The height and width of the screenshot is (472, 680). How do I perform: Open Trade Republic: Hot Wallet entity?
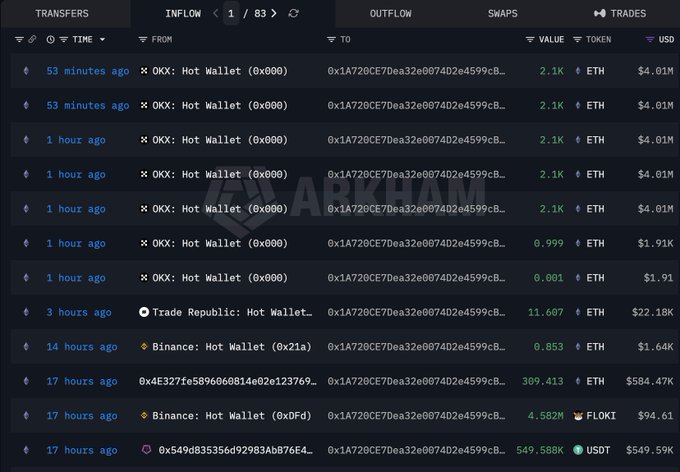pos(232,312)
